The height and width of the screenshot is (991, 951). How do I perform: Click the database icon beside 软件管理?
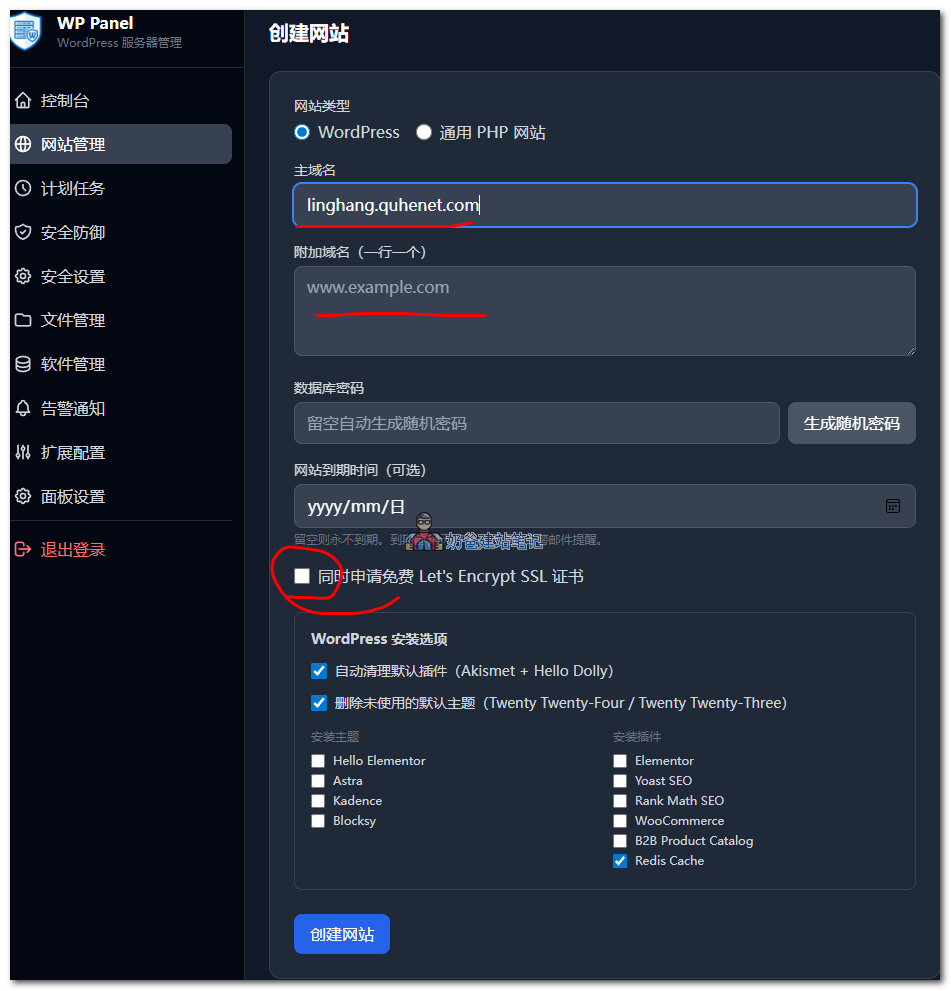click(x=23, y=364)
